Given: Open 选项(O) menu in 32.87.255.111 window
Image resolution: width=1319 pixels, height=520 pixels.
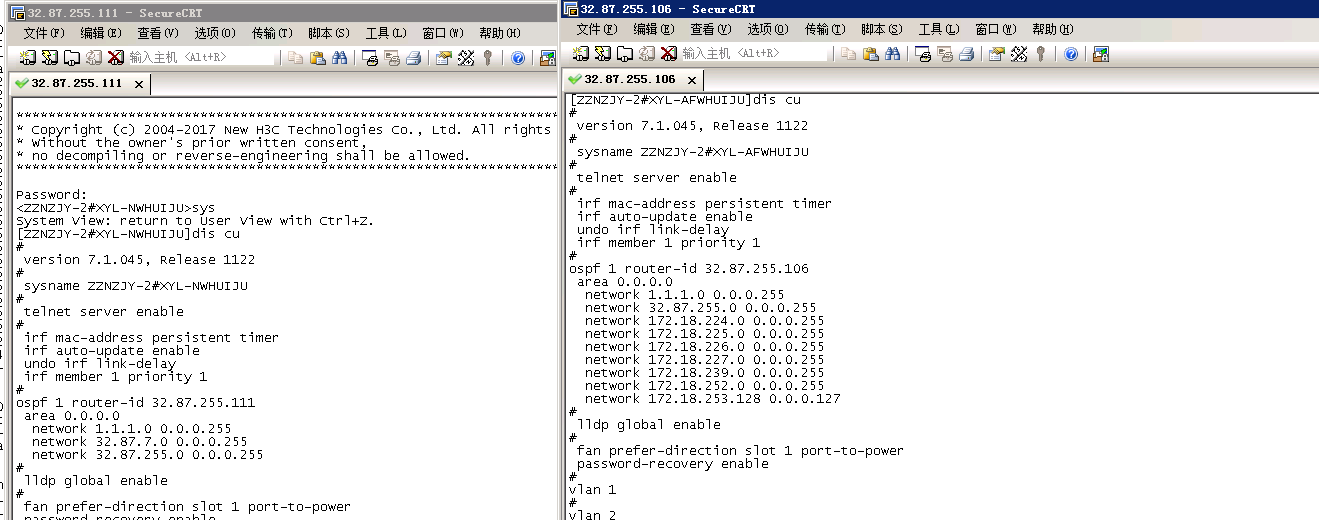Looking at the screenshot, I should point(214,34).
